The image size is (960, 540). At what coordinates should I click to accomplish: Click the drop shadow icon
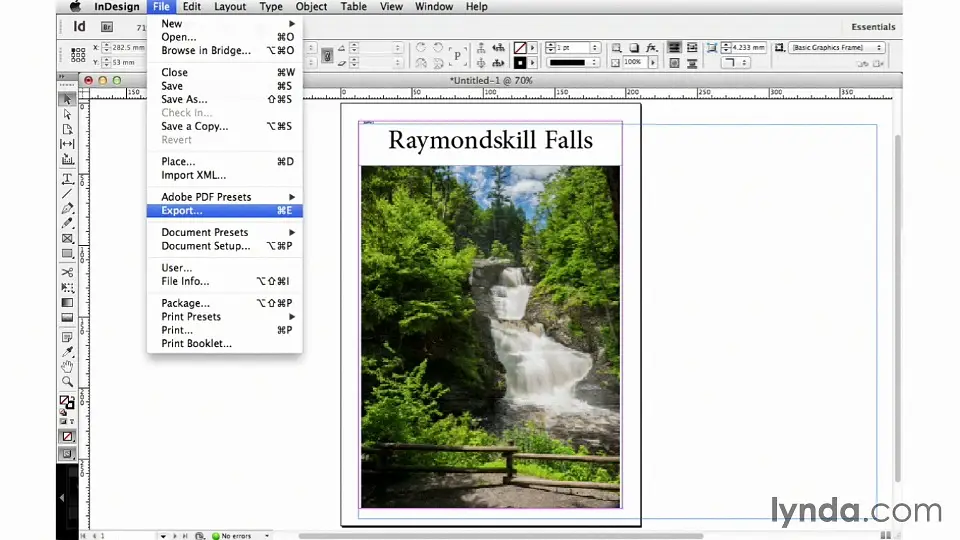pos(634,48)
